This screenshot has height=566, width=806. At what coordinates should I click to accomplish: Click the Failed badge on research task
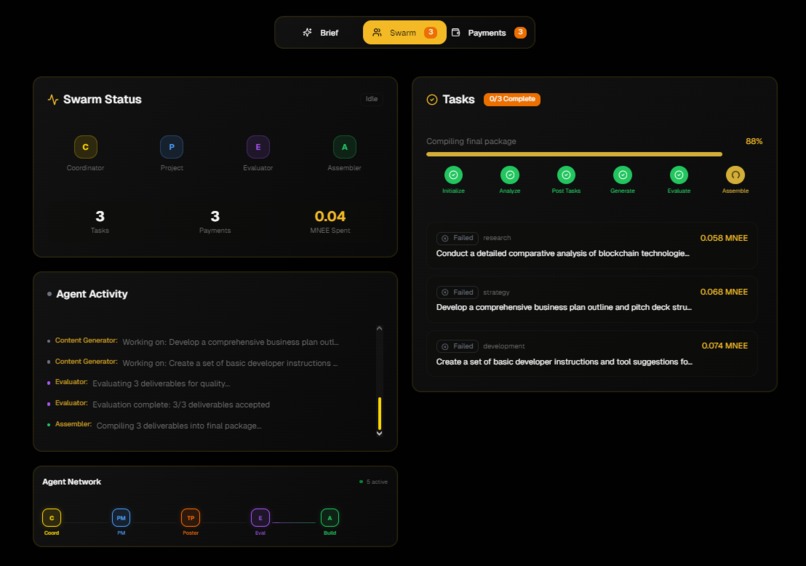457,238
